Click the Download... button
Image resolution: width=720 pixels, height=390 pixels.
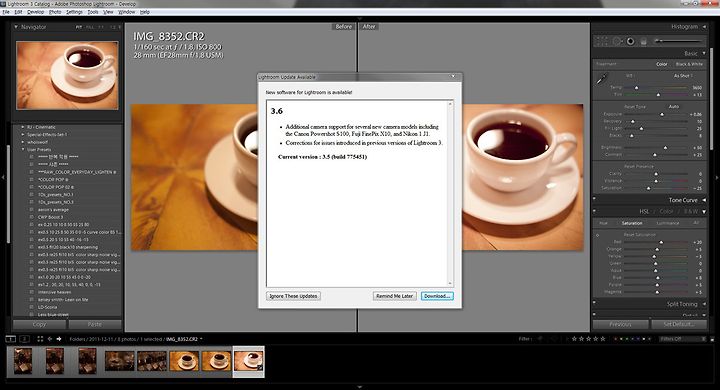(437, 296)
